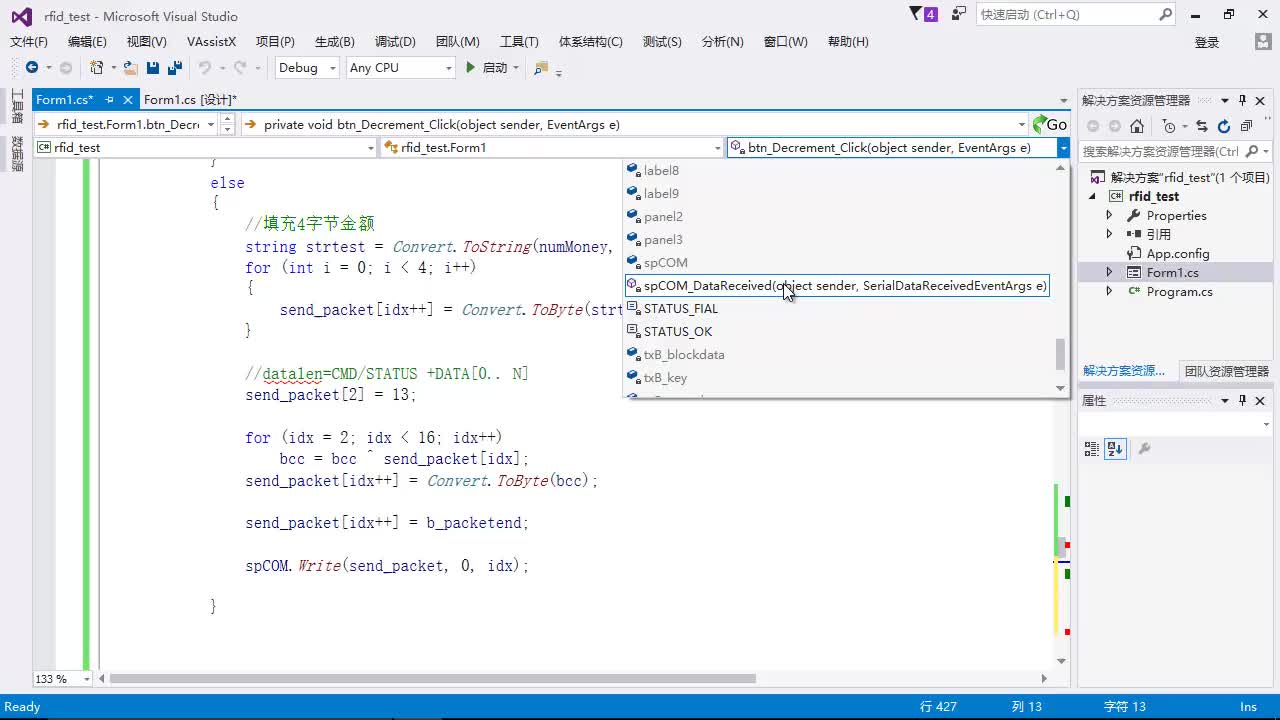Save the current file with Save icon
Viewport: 1280px width, 720px height.
(x=153, y=68)
